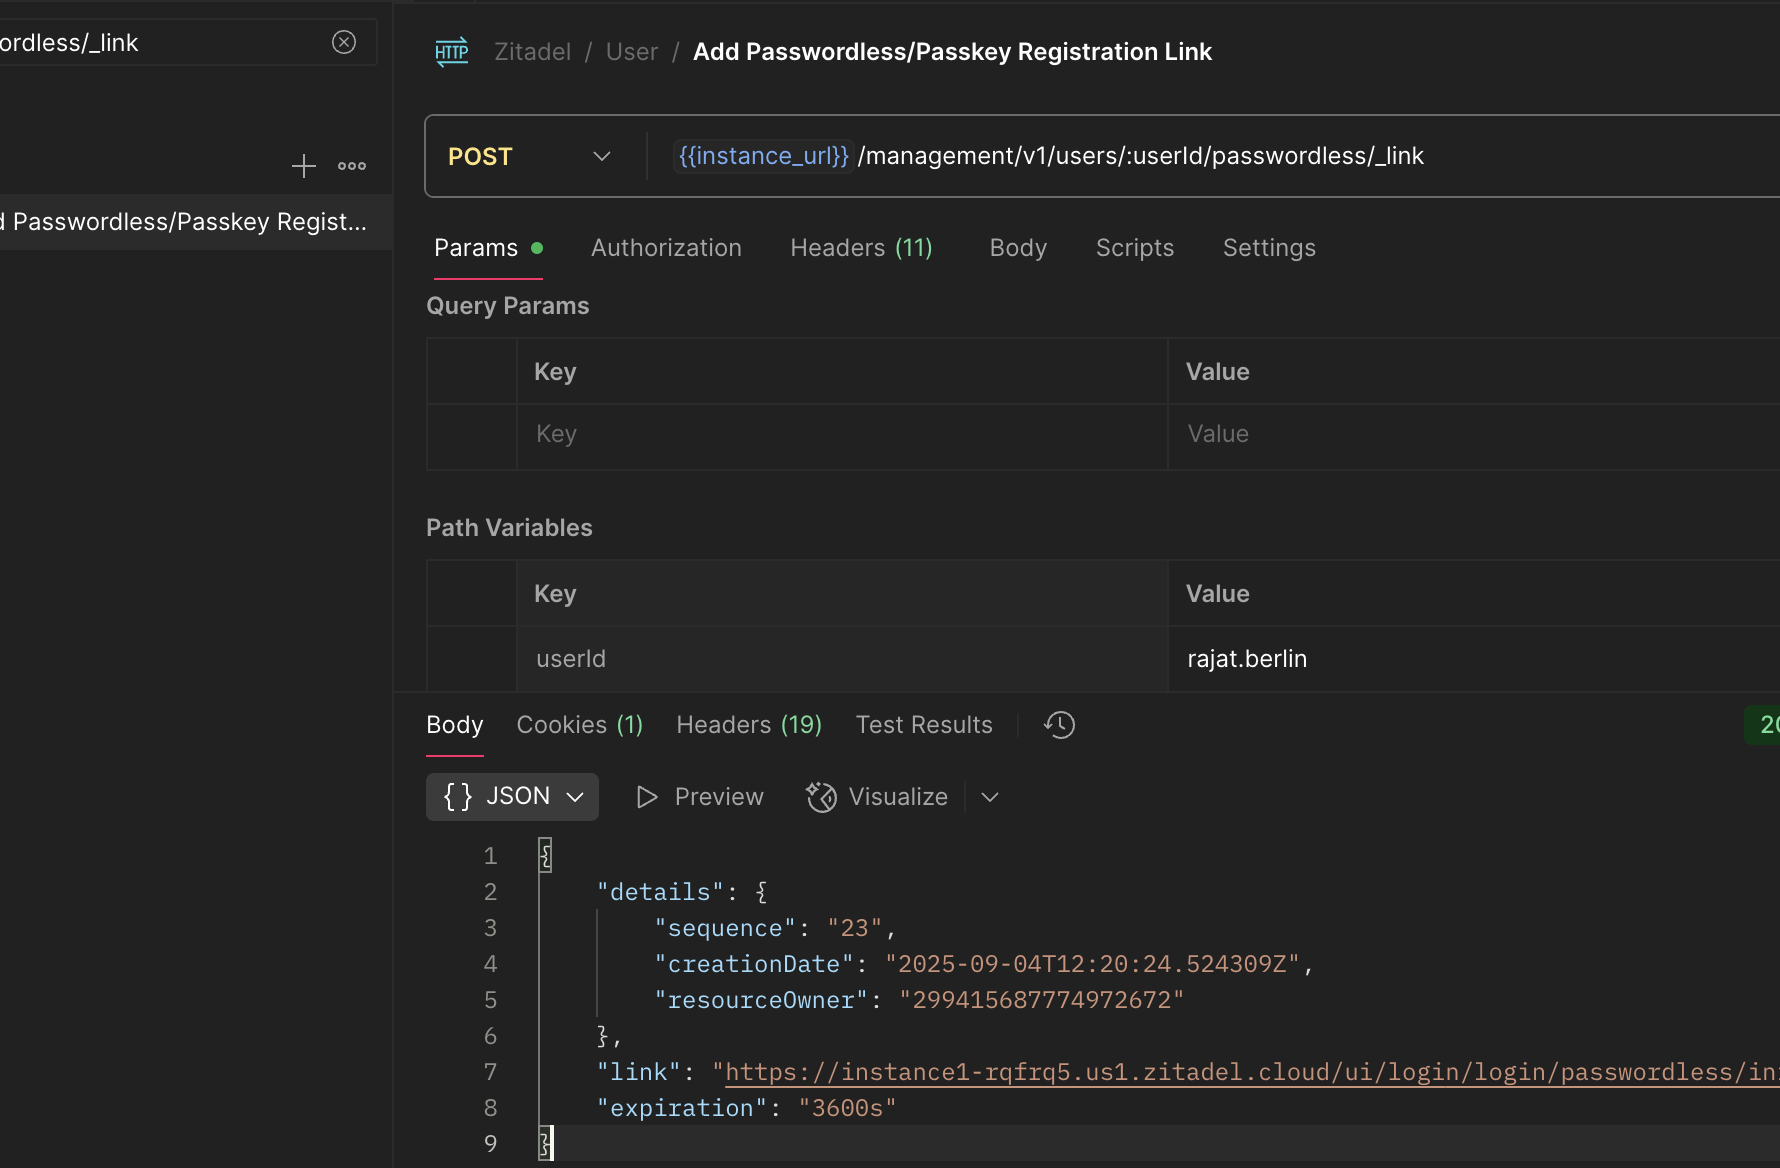Click the Visualize button
Viewport: 1780px width, 1168px height.
877,797
